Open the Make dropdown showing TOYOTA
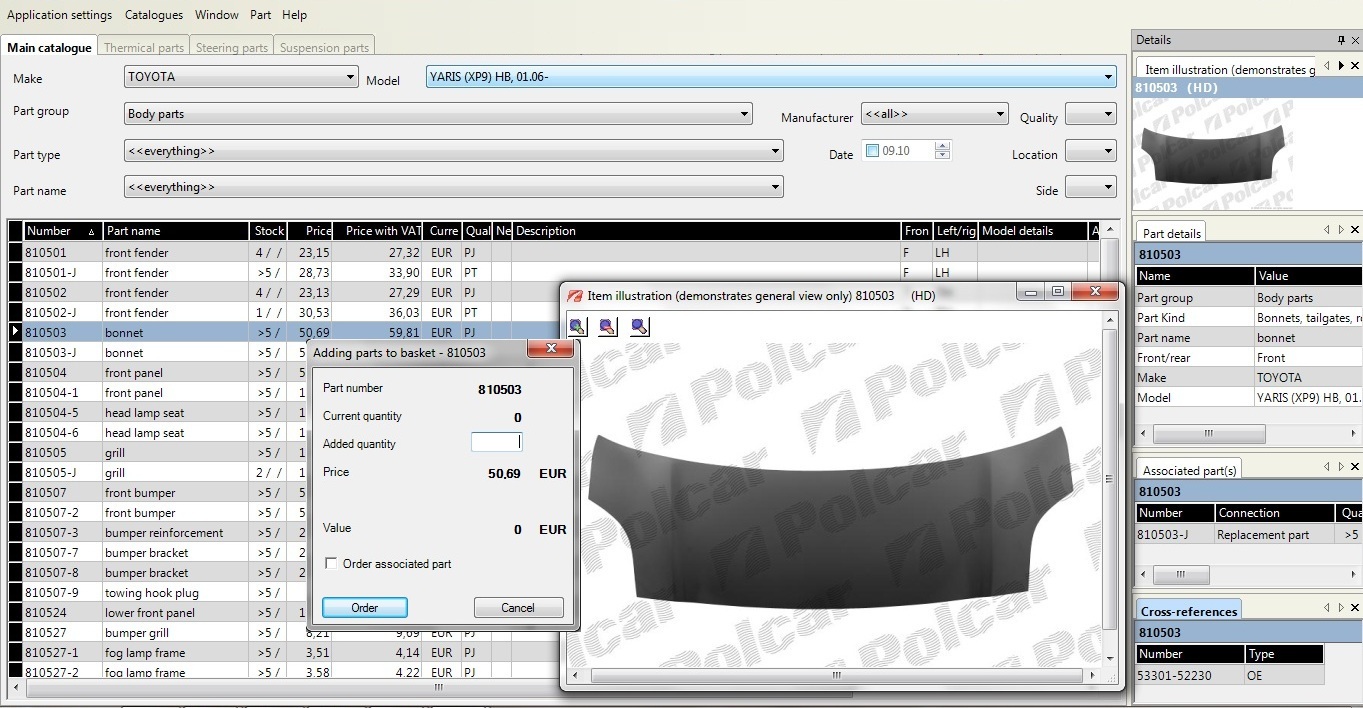This screenshot has width=1363, height=708. point(350,77)
